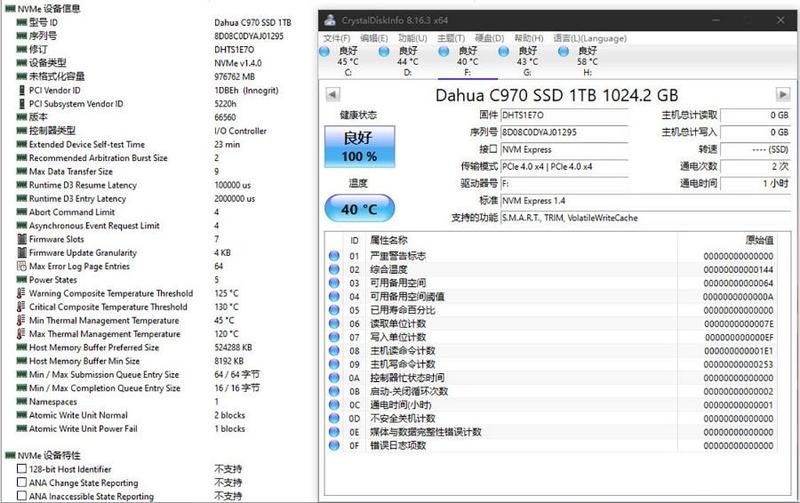The image size is (800, 503).
Task: Click status dot of 05 已用寿命百分比
Action: [x=334, y=310]
